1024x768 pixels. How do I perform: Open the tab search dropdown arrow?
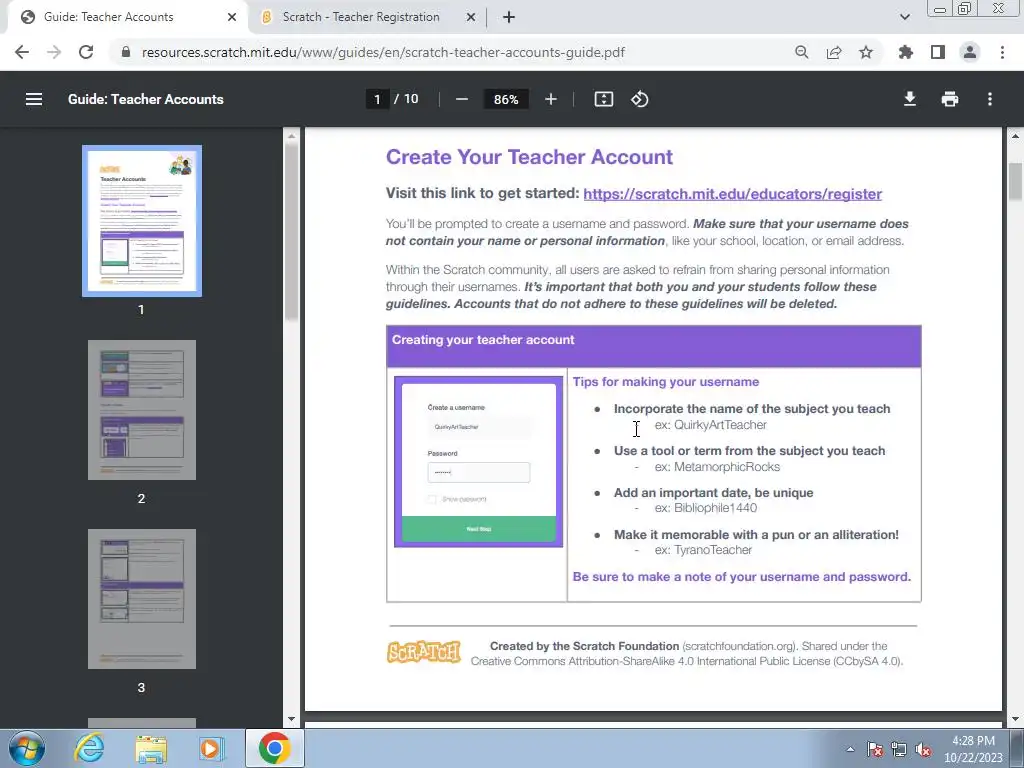pyautogui.click(x=904, y=17)
